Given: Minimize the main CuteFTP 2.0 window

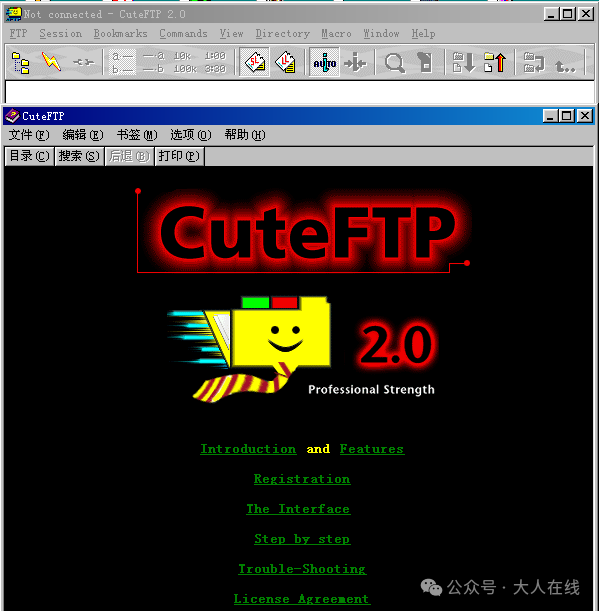Looking at the screenshot, I should (x=551, y=14).
